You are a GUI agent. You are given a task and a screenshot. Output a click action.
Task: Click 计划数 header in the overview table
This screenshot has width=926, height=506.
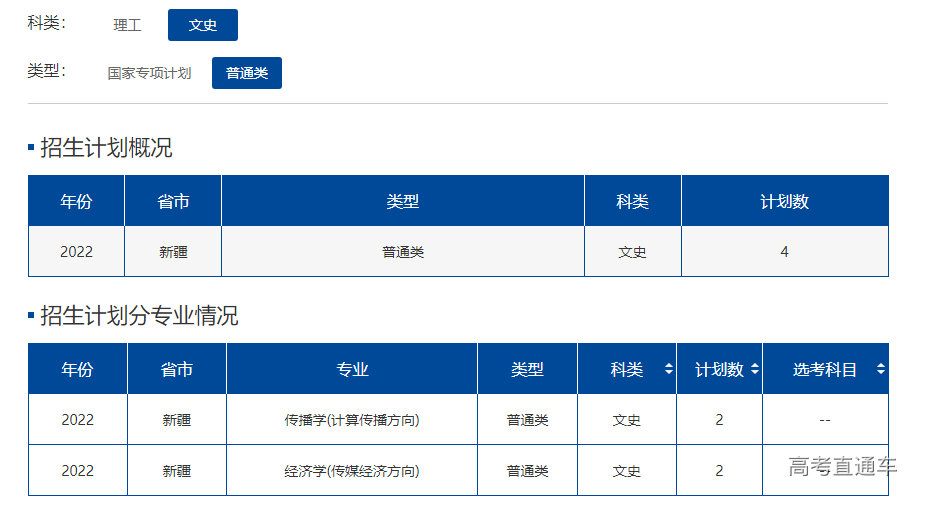(784, 201)
